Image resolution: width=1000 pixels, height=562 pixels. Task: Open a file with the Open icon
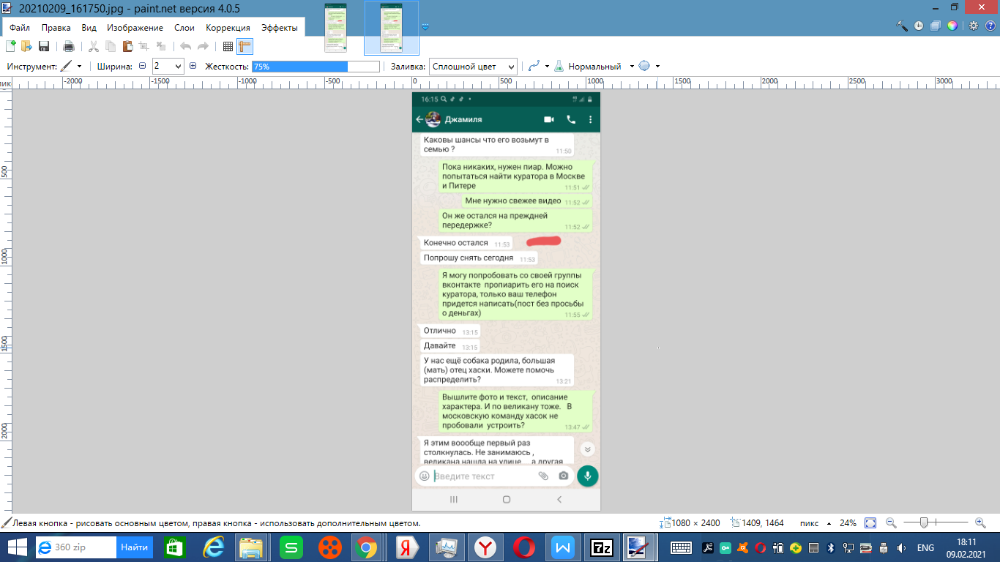point(27,46)
